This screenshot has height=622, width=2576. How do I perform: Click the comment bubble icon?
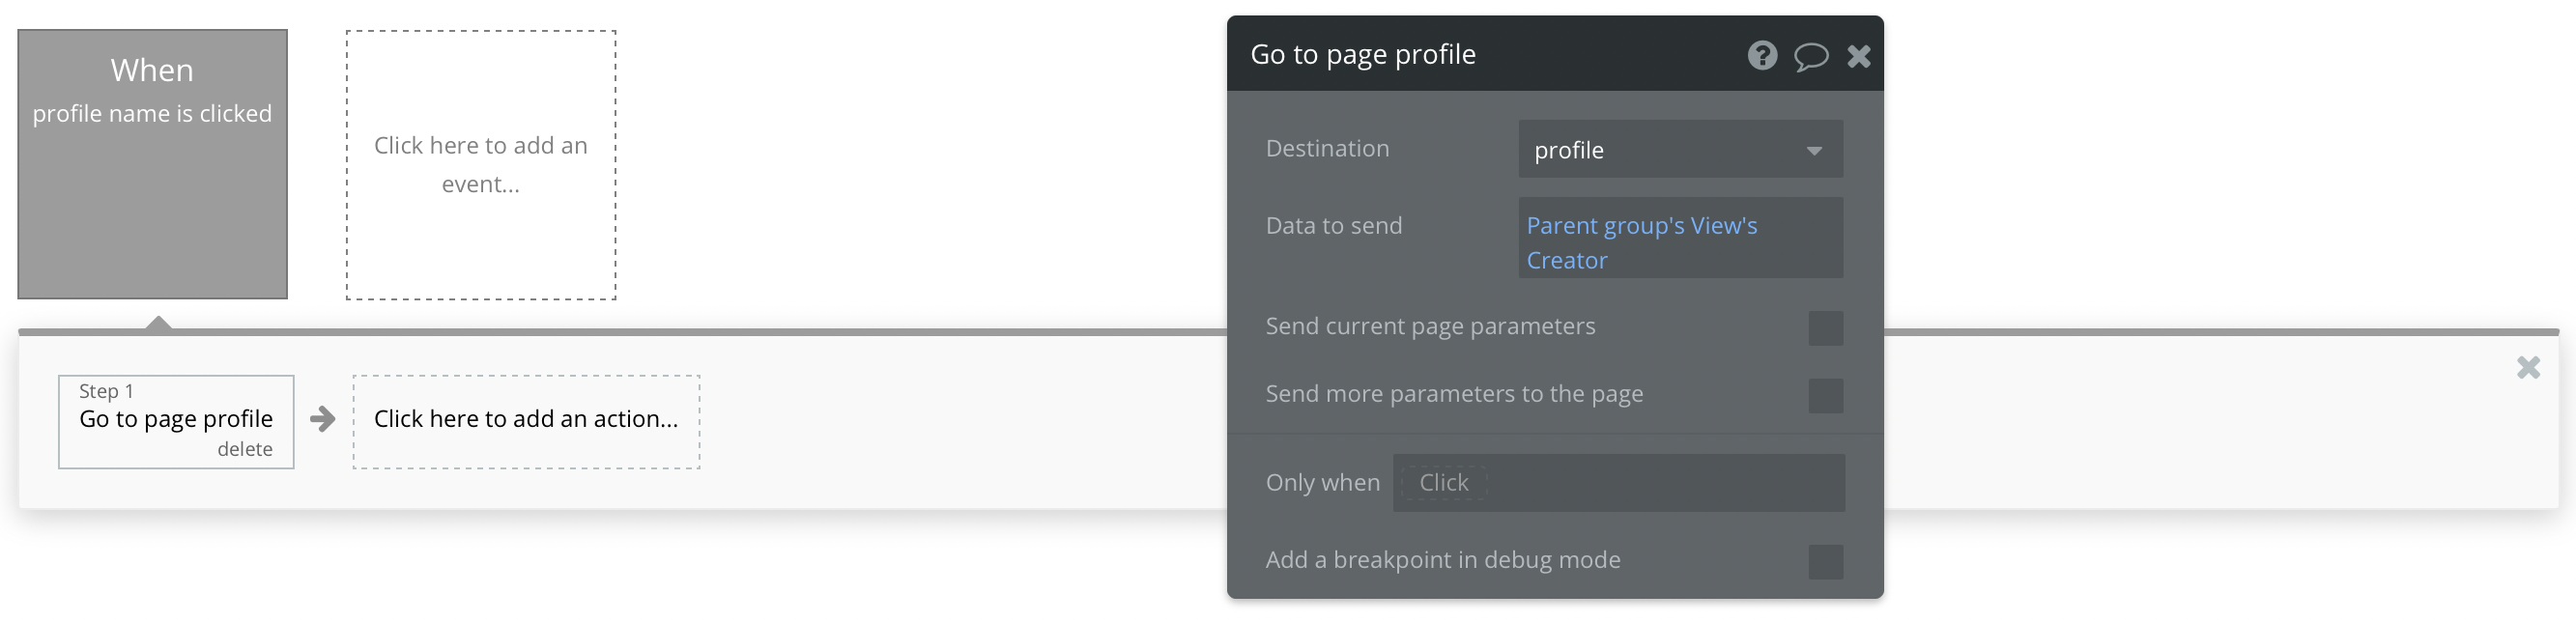(1810, 56)
